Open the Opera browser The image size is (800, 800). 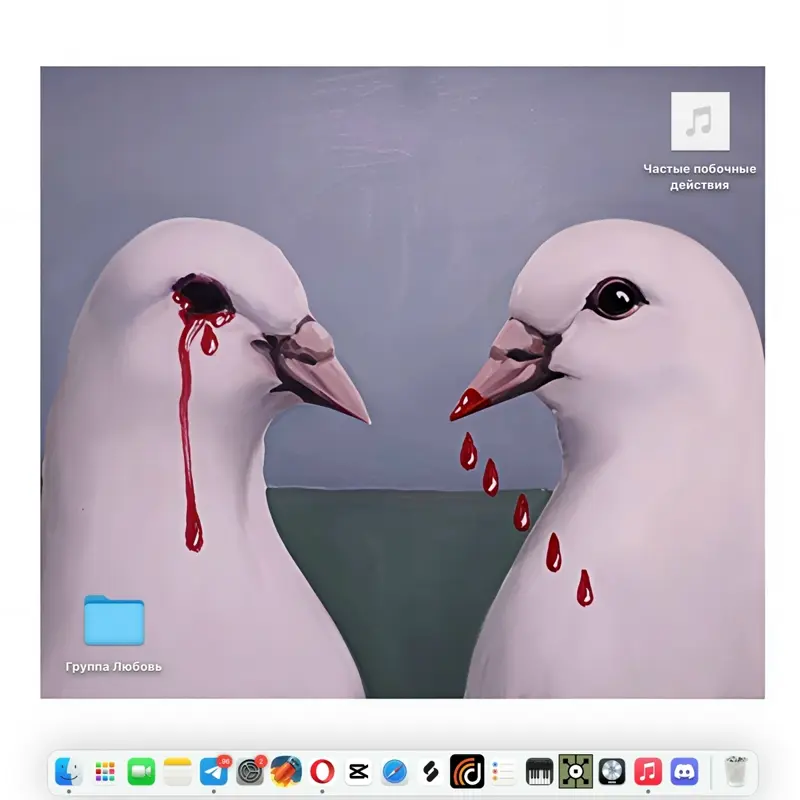[x=322, y=771]
